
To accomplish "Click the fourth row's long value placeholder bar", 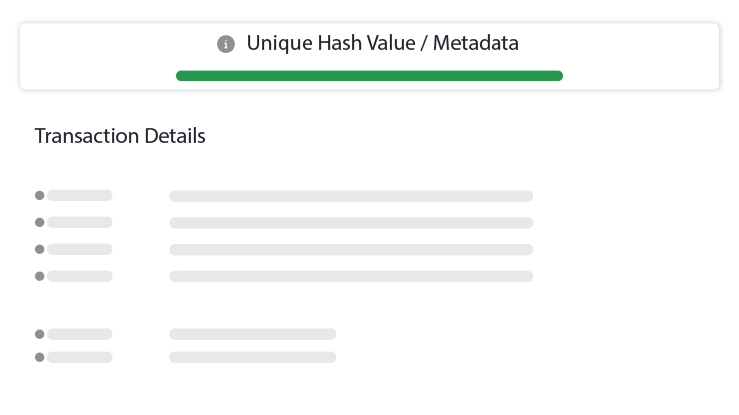I will point(351,276).
